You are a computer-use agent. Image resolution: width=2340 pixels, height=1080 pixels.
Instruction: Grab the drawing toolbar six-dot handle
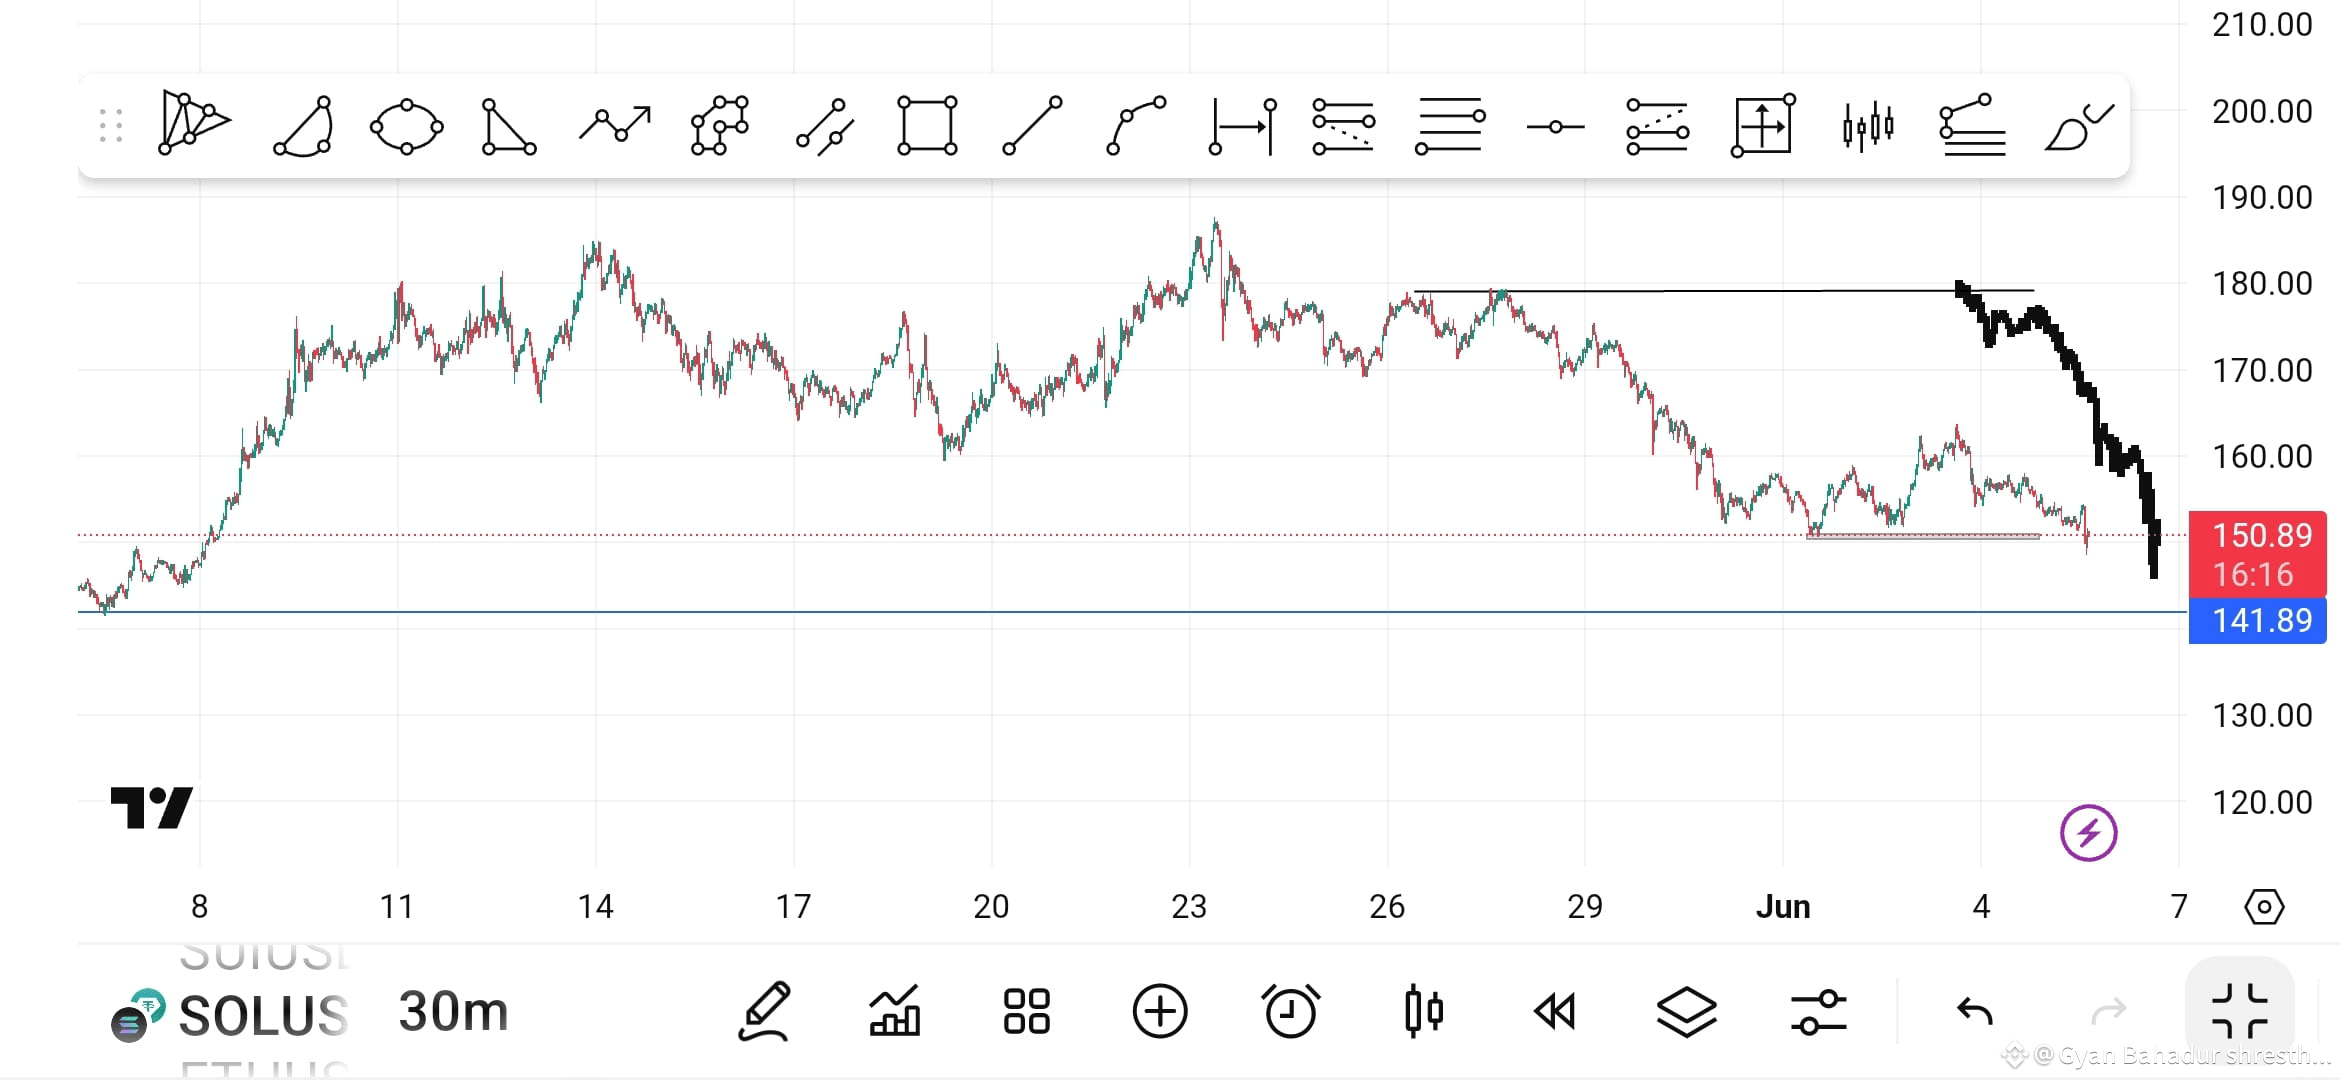(x=111, y=126)
